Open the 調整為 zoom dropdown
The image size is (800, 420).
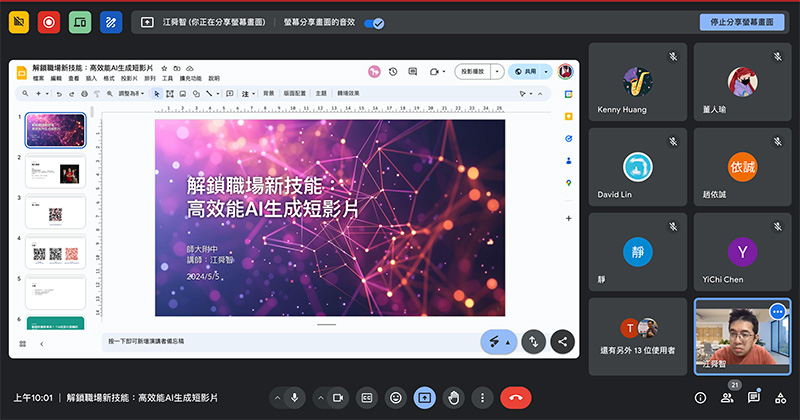coord(132,94)
